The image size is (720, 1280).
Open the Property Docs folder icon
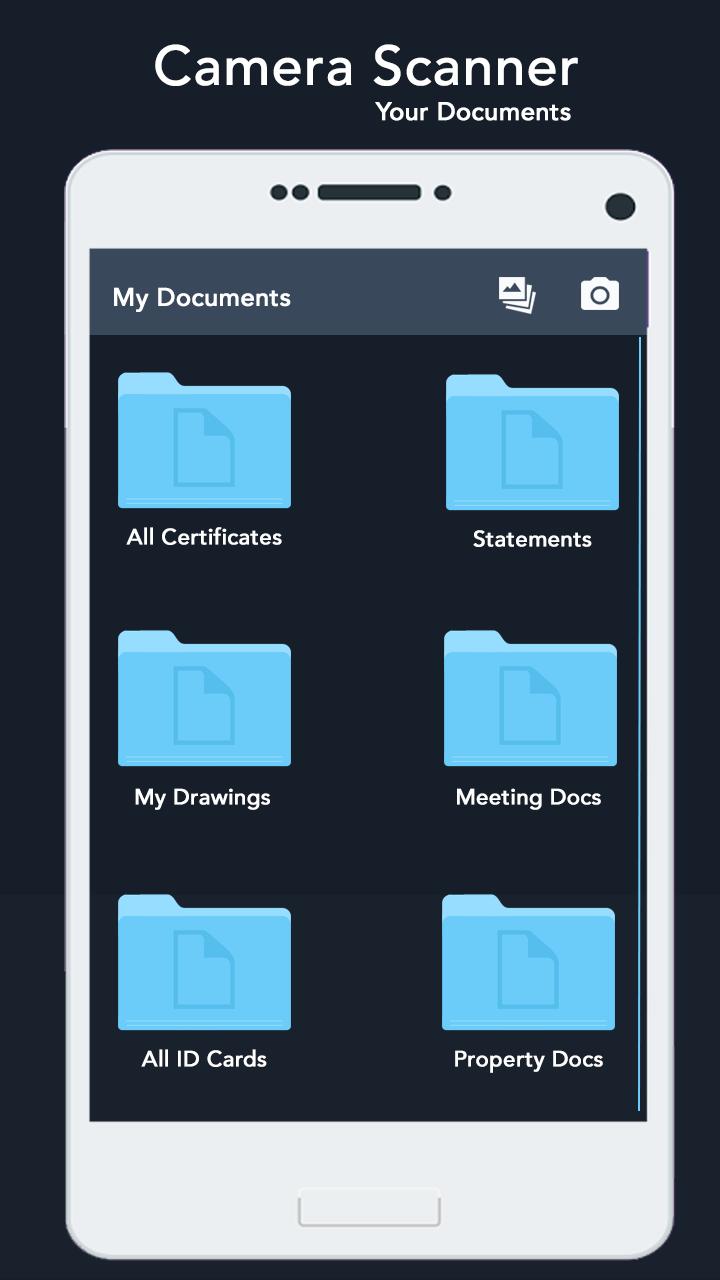point(528,962)
